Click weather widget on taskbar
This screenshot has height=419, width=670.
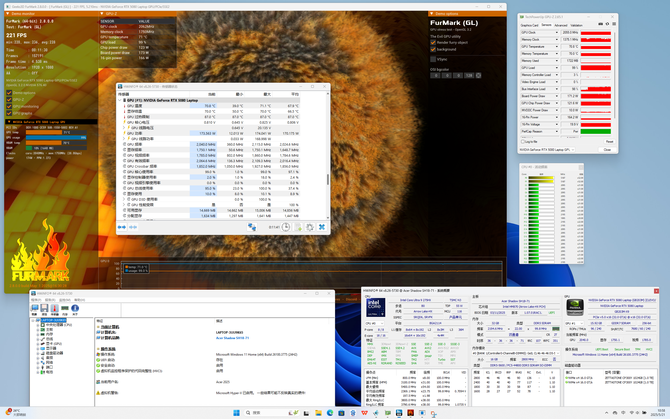(x=15, y=413)
